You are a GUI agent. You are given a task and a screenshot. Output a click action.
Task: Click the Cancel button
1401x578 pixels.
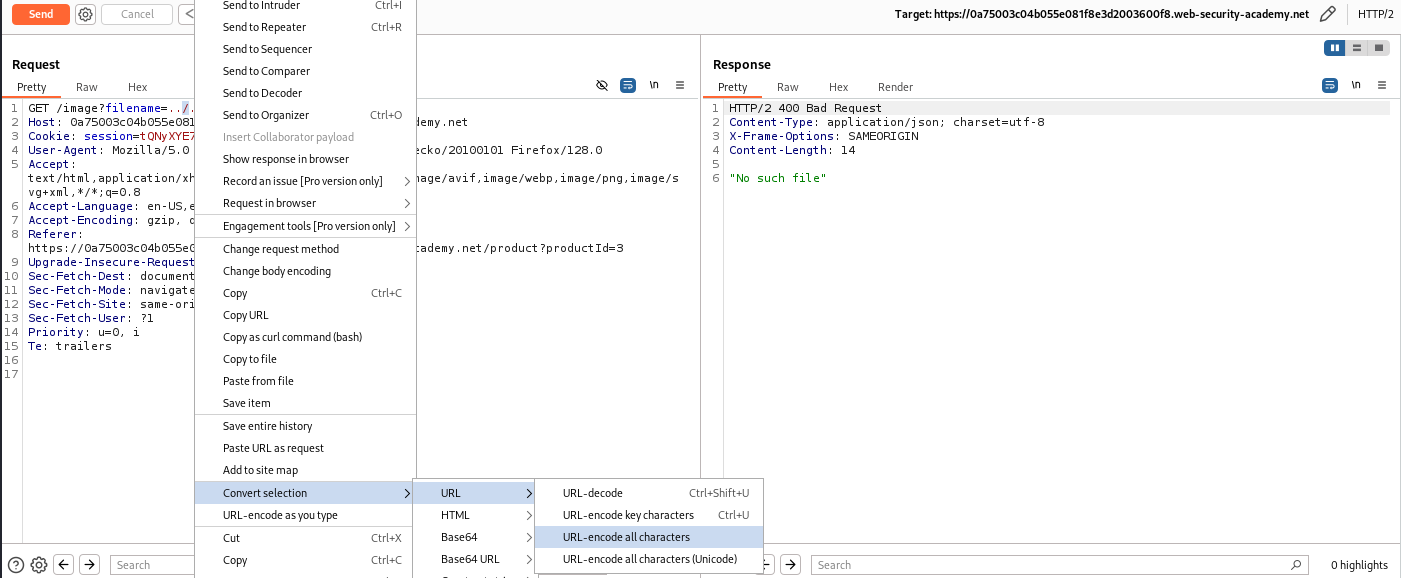click(137, 14)
